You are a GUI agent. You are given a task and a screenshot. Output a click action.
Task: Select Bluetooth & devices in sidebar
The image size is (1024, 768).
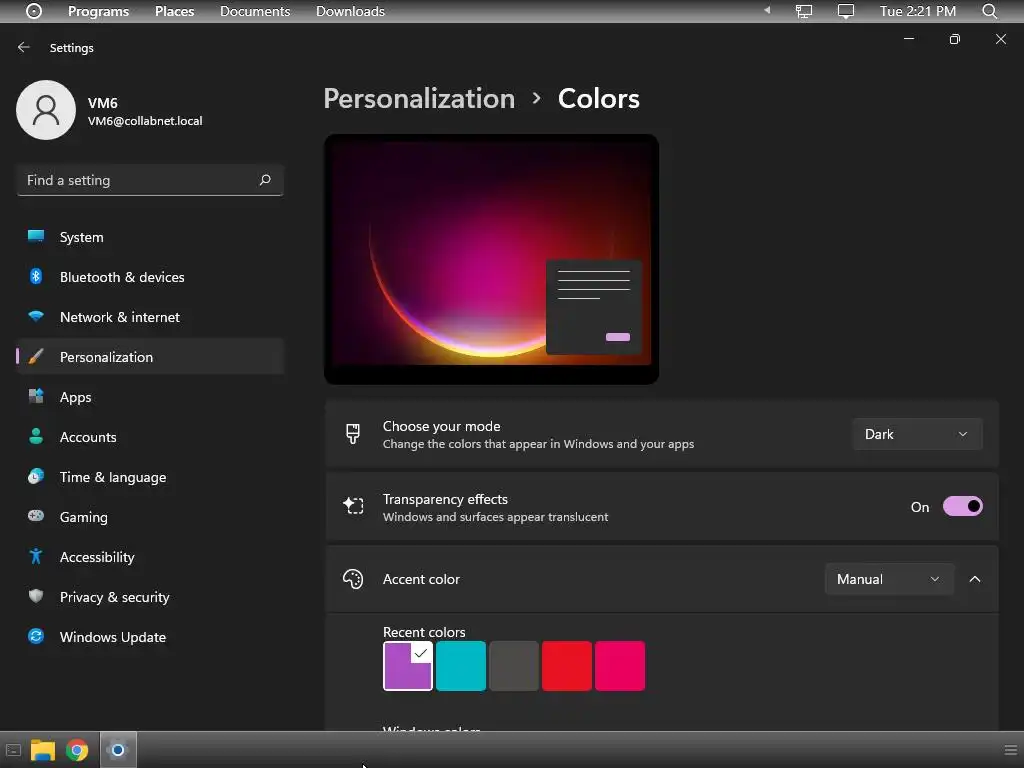(150, 276)
